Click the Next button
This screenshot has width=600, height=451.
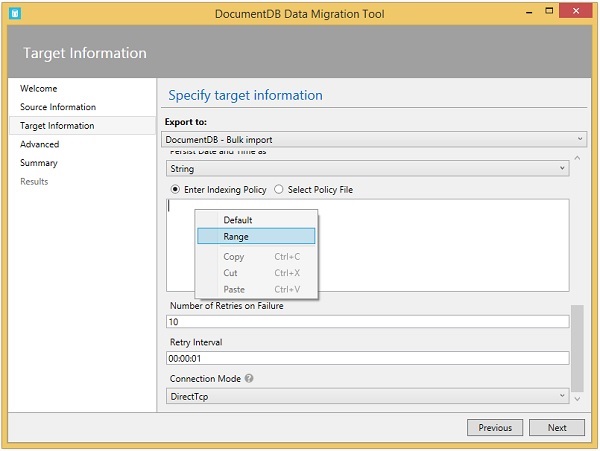tap(557, 427)
